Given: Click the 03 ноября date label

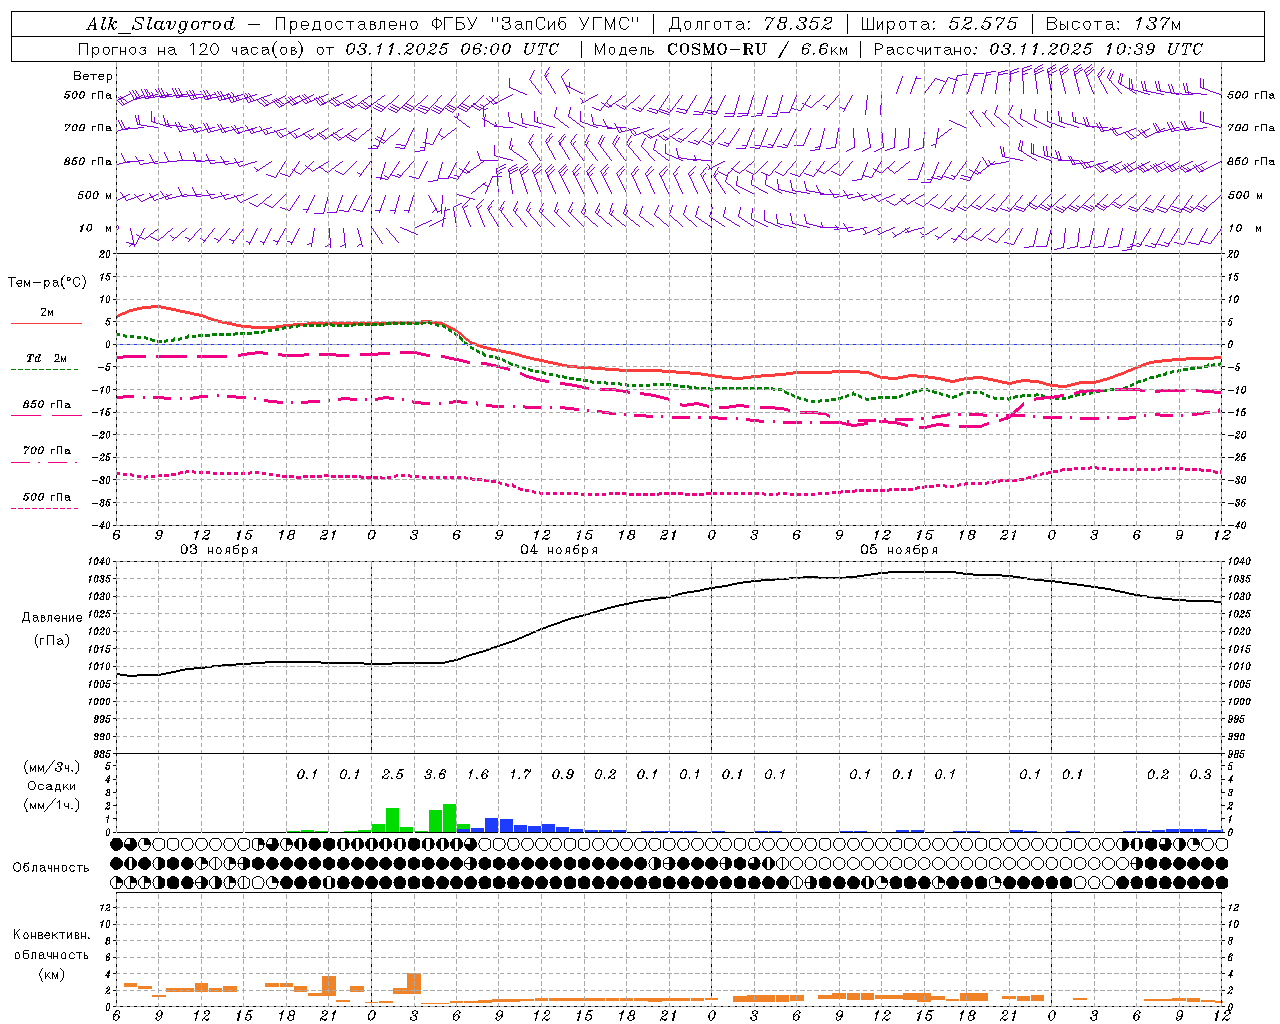Looking at the screenshot, I should point(219,550).
